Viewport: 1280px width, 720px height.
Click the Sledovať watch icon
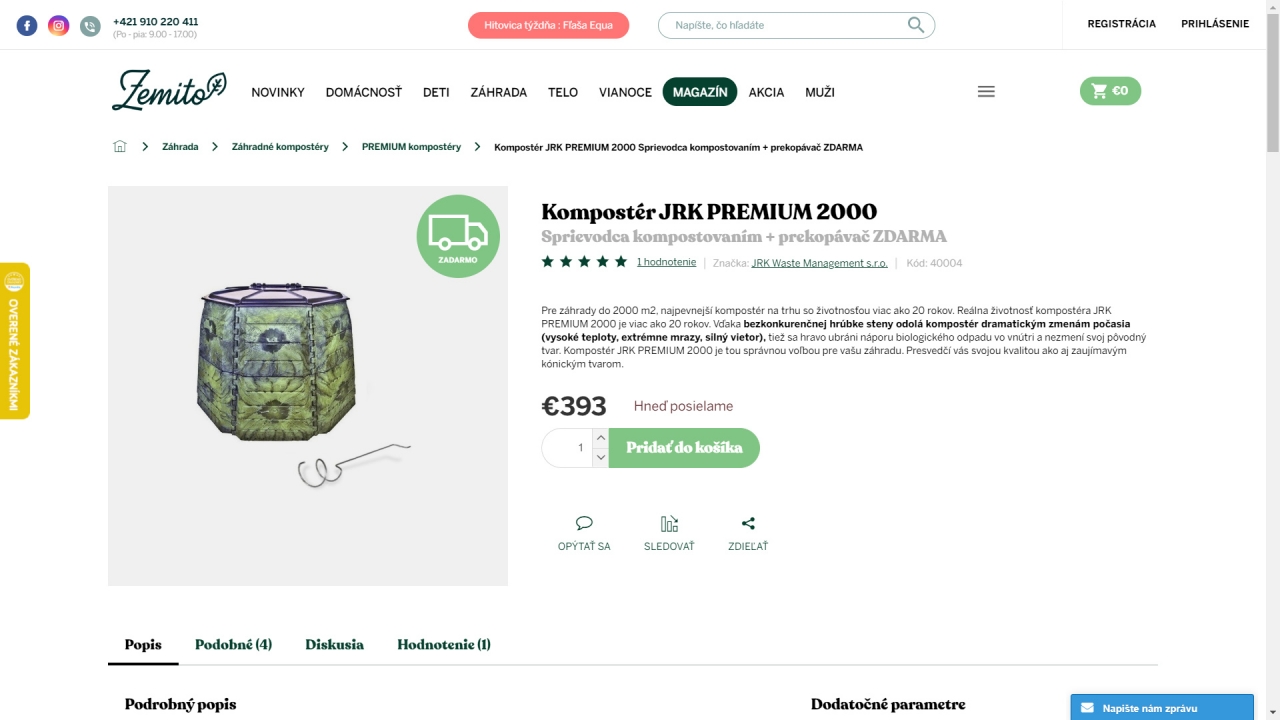click(x=669, y=523)
